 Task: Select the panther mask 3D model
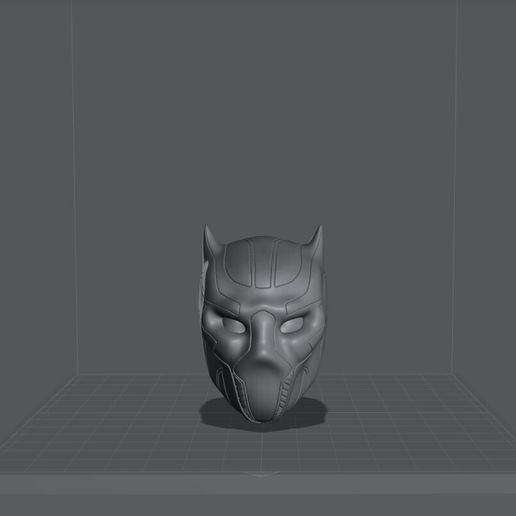pyautogui.click(x=262, y=325)
